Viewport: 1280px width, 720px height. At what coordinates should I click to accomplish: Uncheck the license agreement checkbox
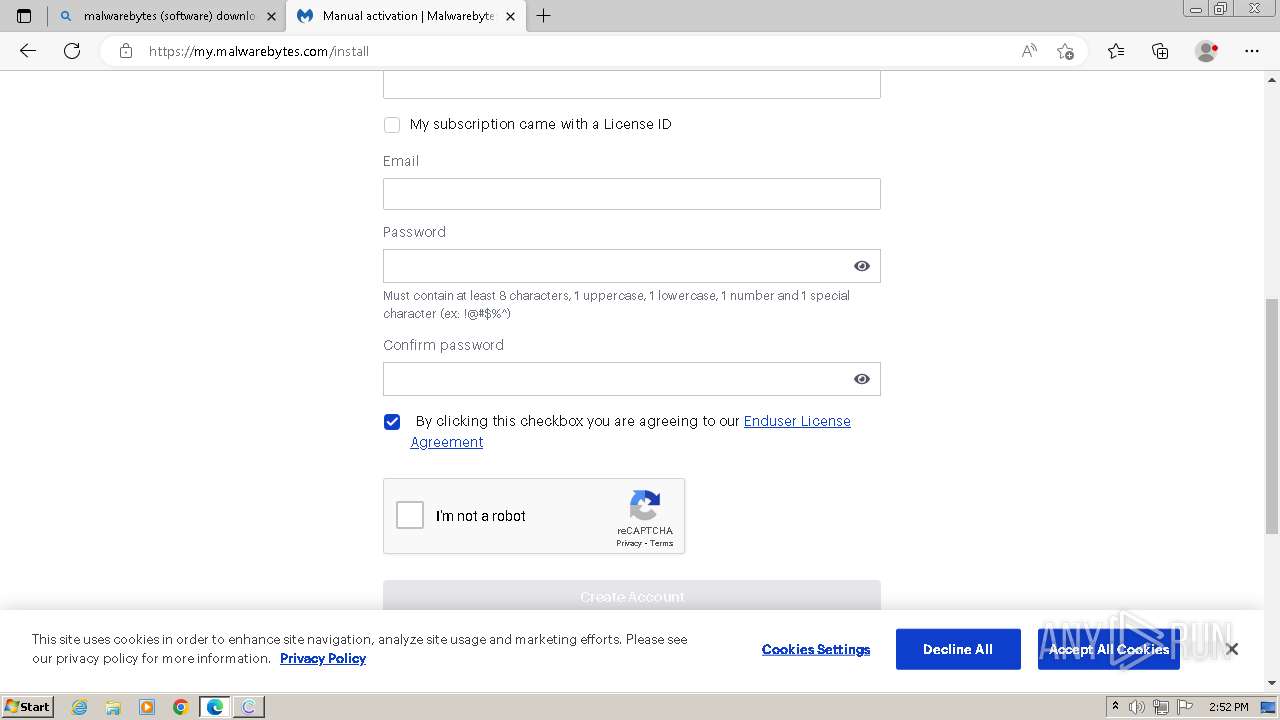392,422
